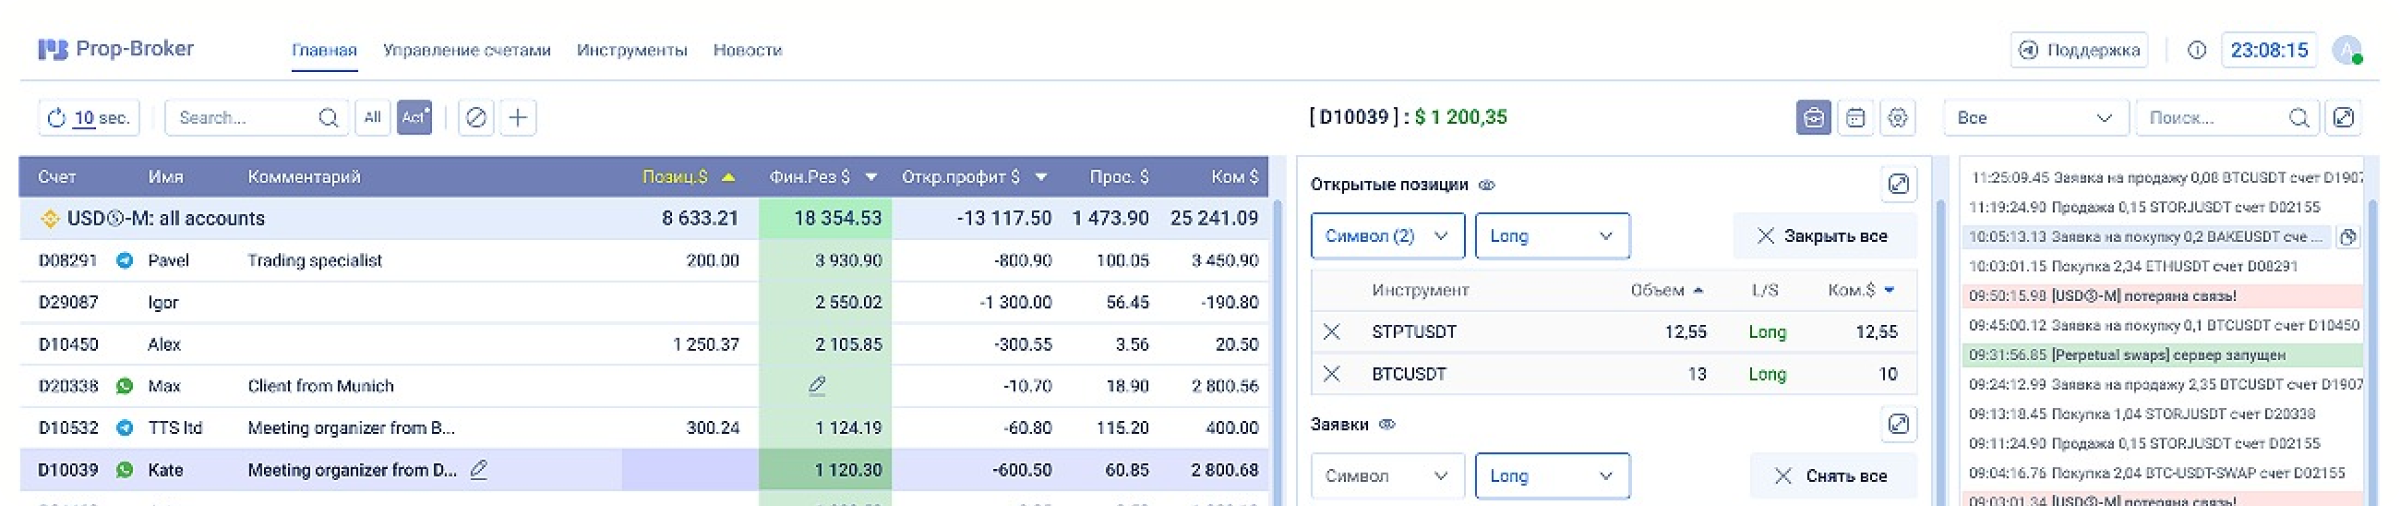Viewport: 2400px width, 506px height.
Task: Expand the Все filter dropdown
Action: point(2034,118)
